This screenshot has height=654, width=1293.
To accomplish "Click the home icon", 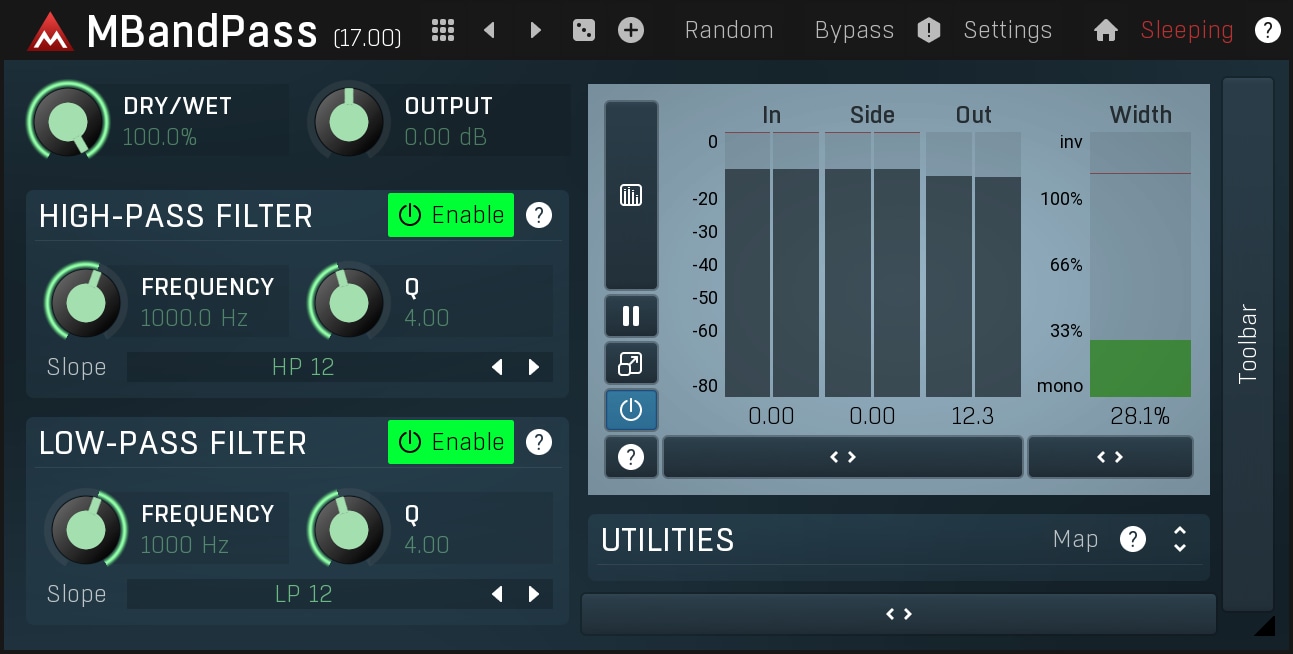I will [x=1106, y=31].
